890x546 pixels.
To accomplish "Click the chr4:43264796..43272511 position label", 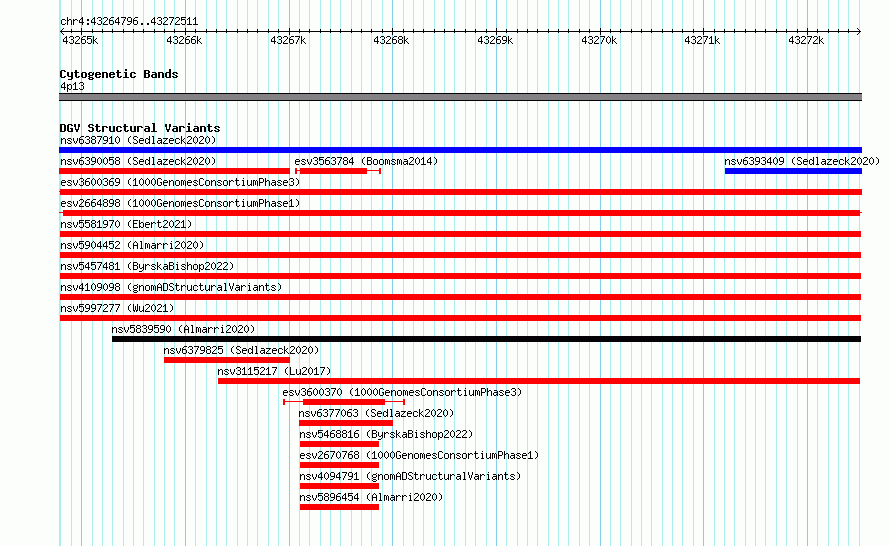I will [129, 22].
